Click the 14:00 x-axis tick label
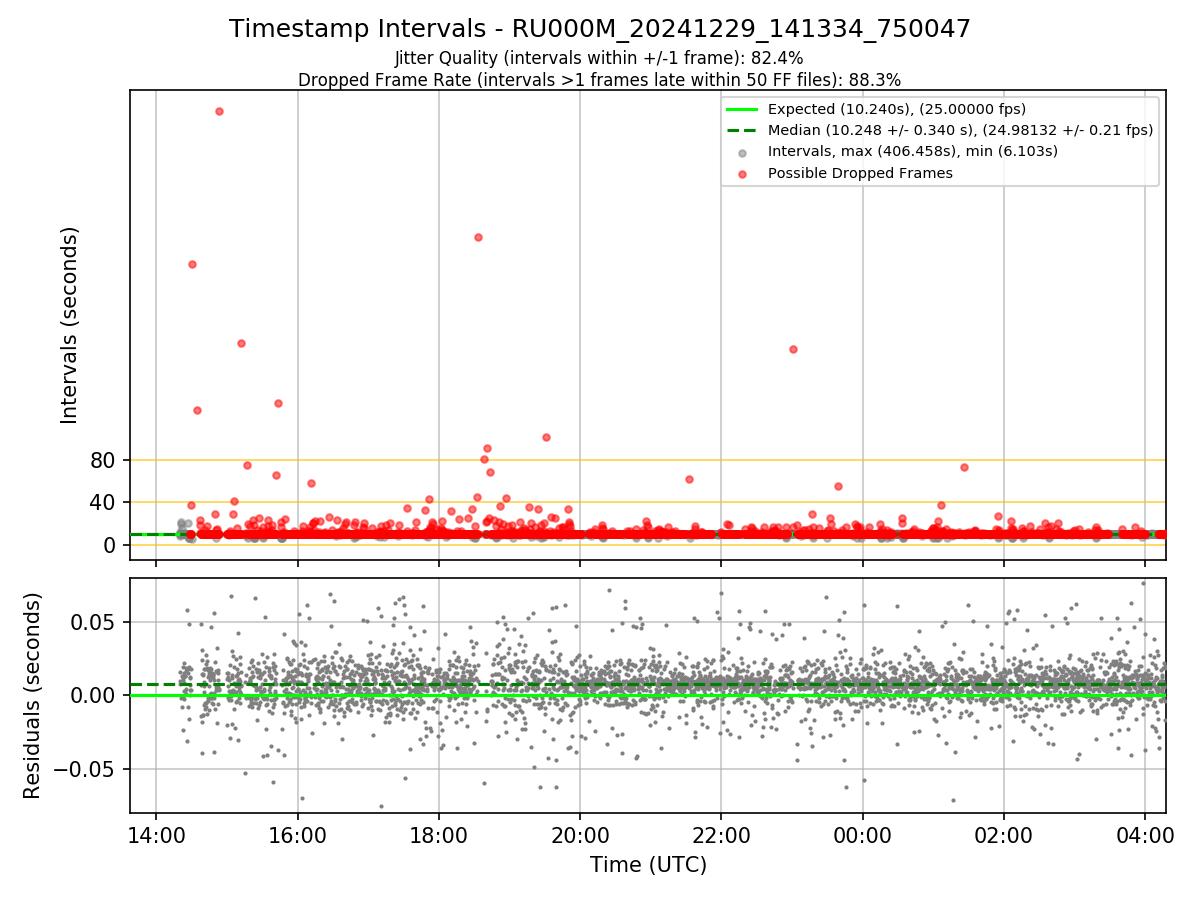This screenshot has width=1200, height=900. point(155,836)
